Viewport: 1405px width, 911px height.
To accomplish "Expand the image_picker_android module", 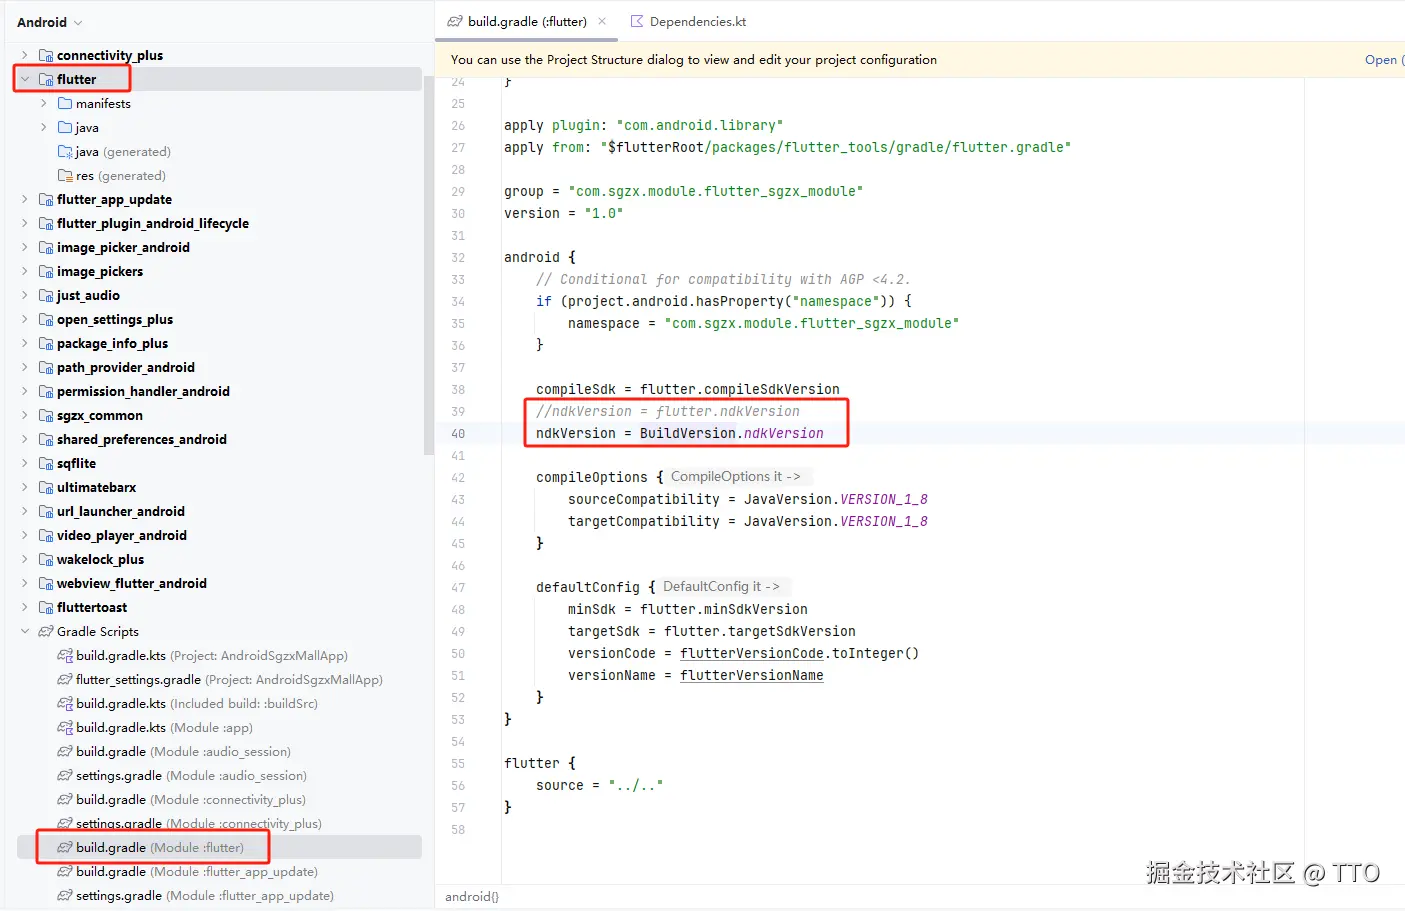I will click(x=24, y=247).
